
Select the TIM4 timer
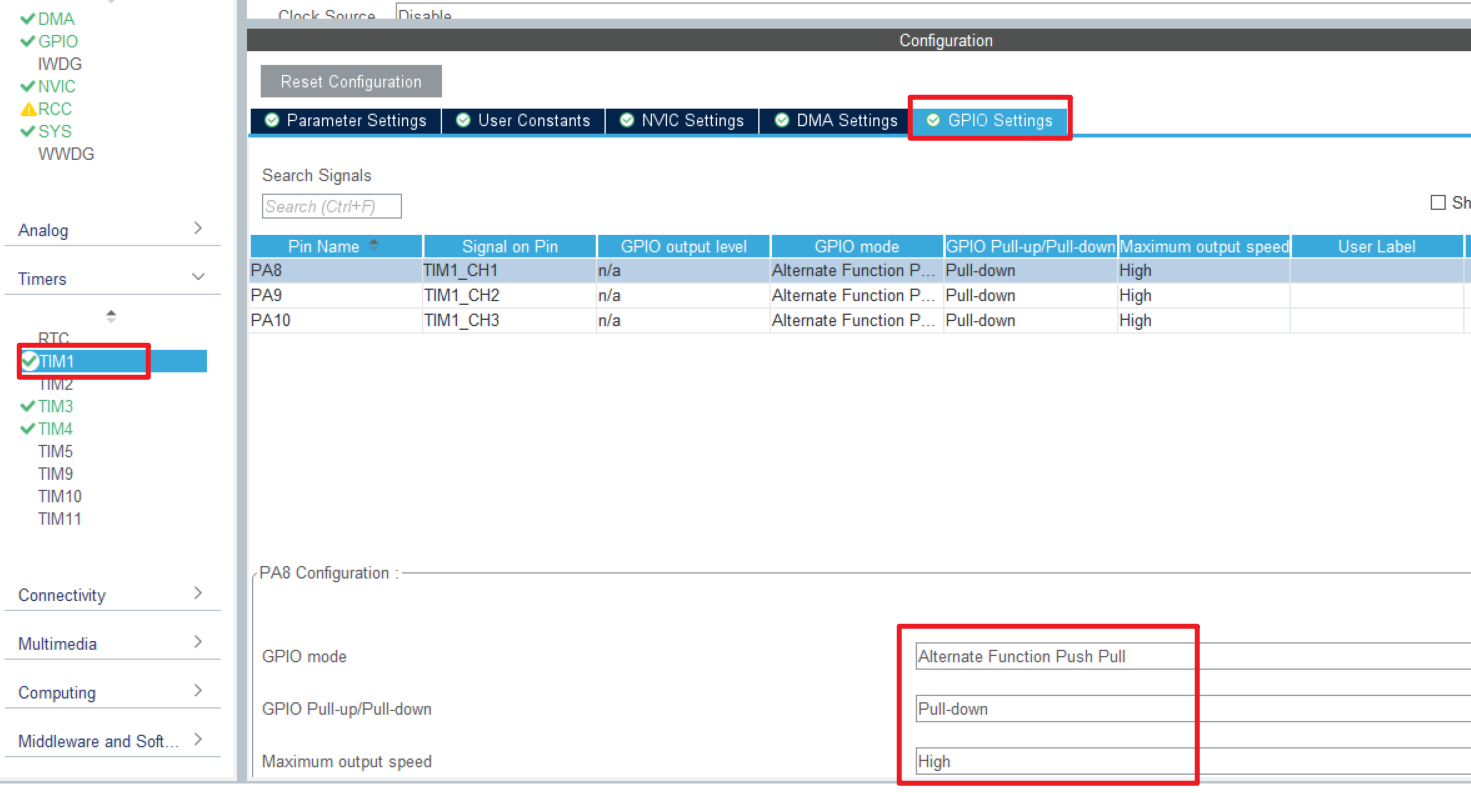(55, 429)
